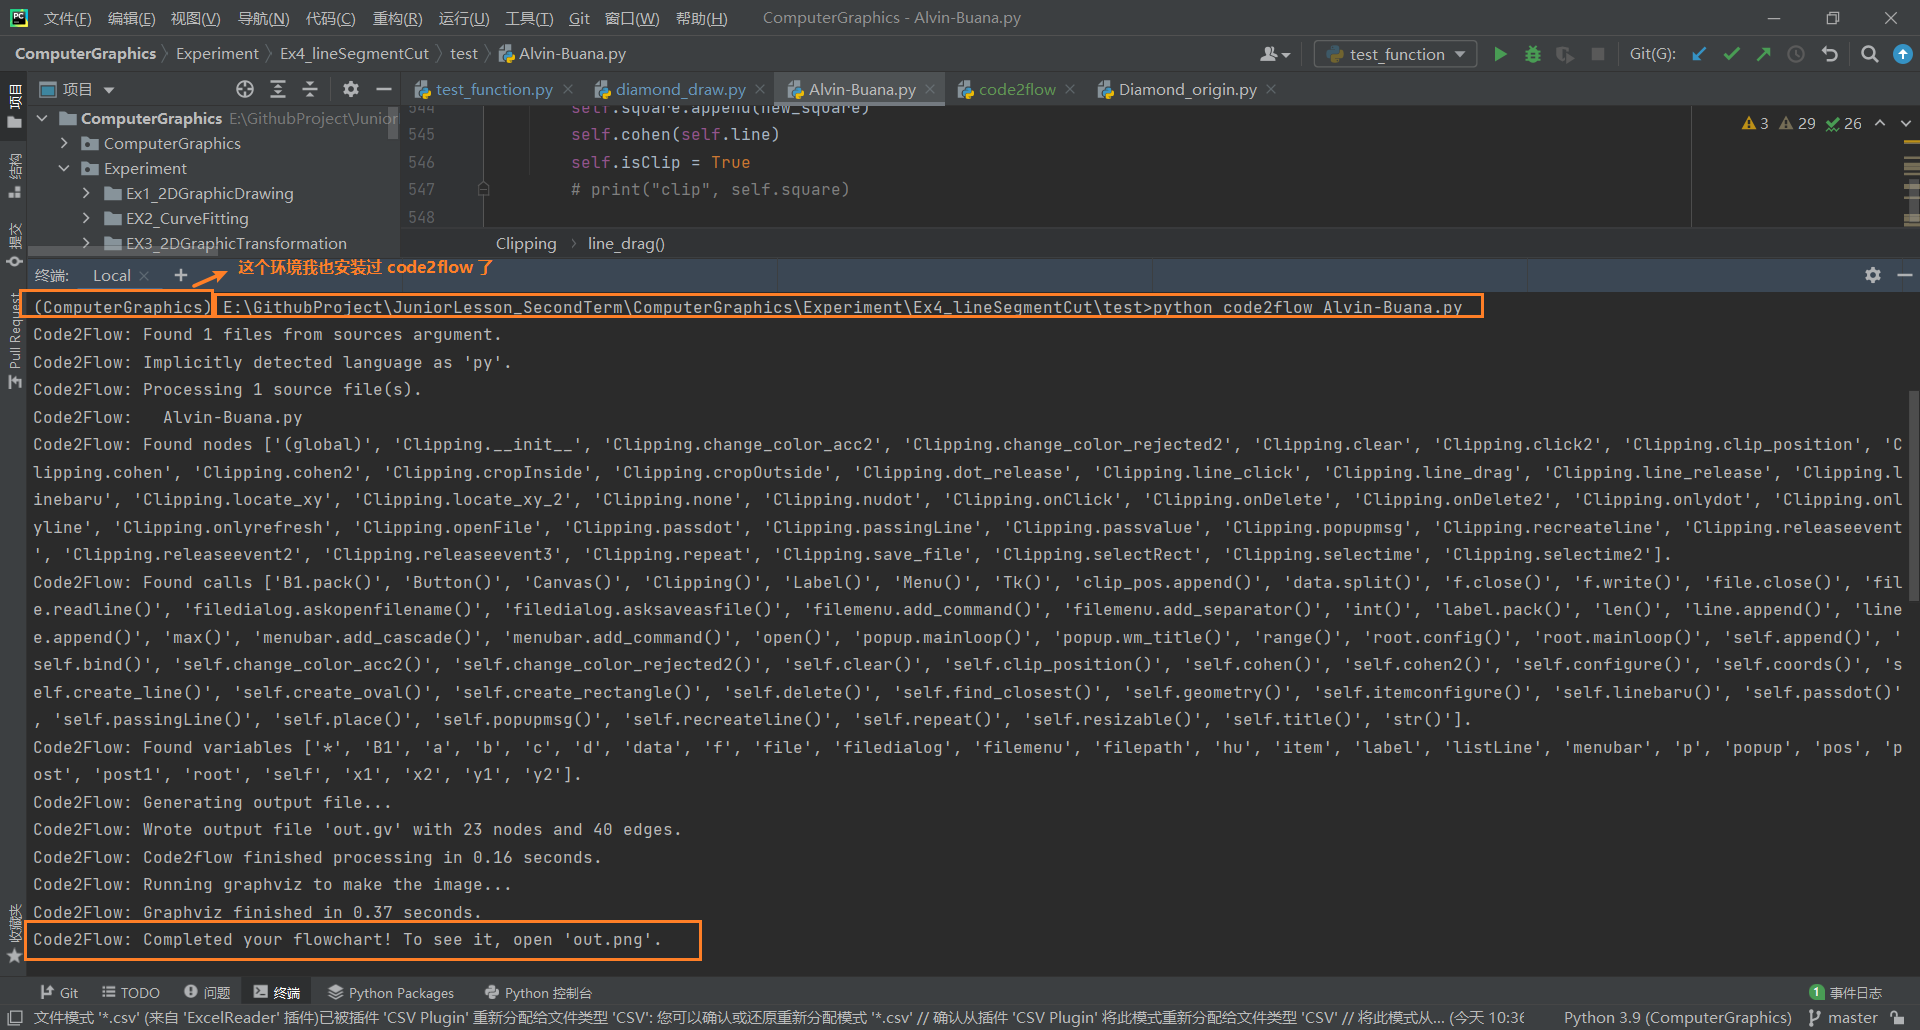Close the diamond_draw.py tab
Viewport: 1920px width, 1030px height.
[760, 89]
